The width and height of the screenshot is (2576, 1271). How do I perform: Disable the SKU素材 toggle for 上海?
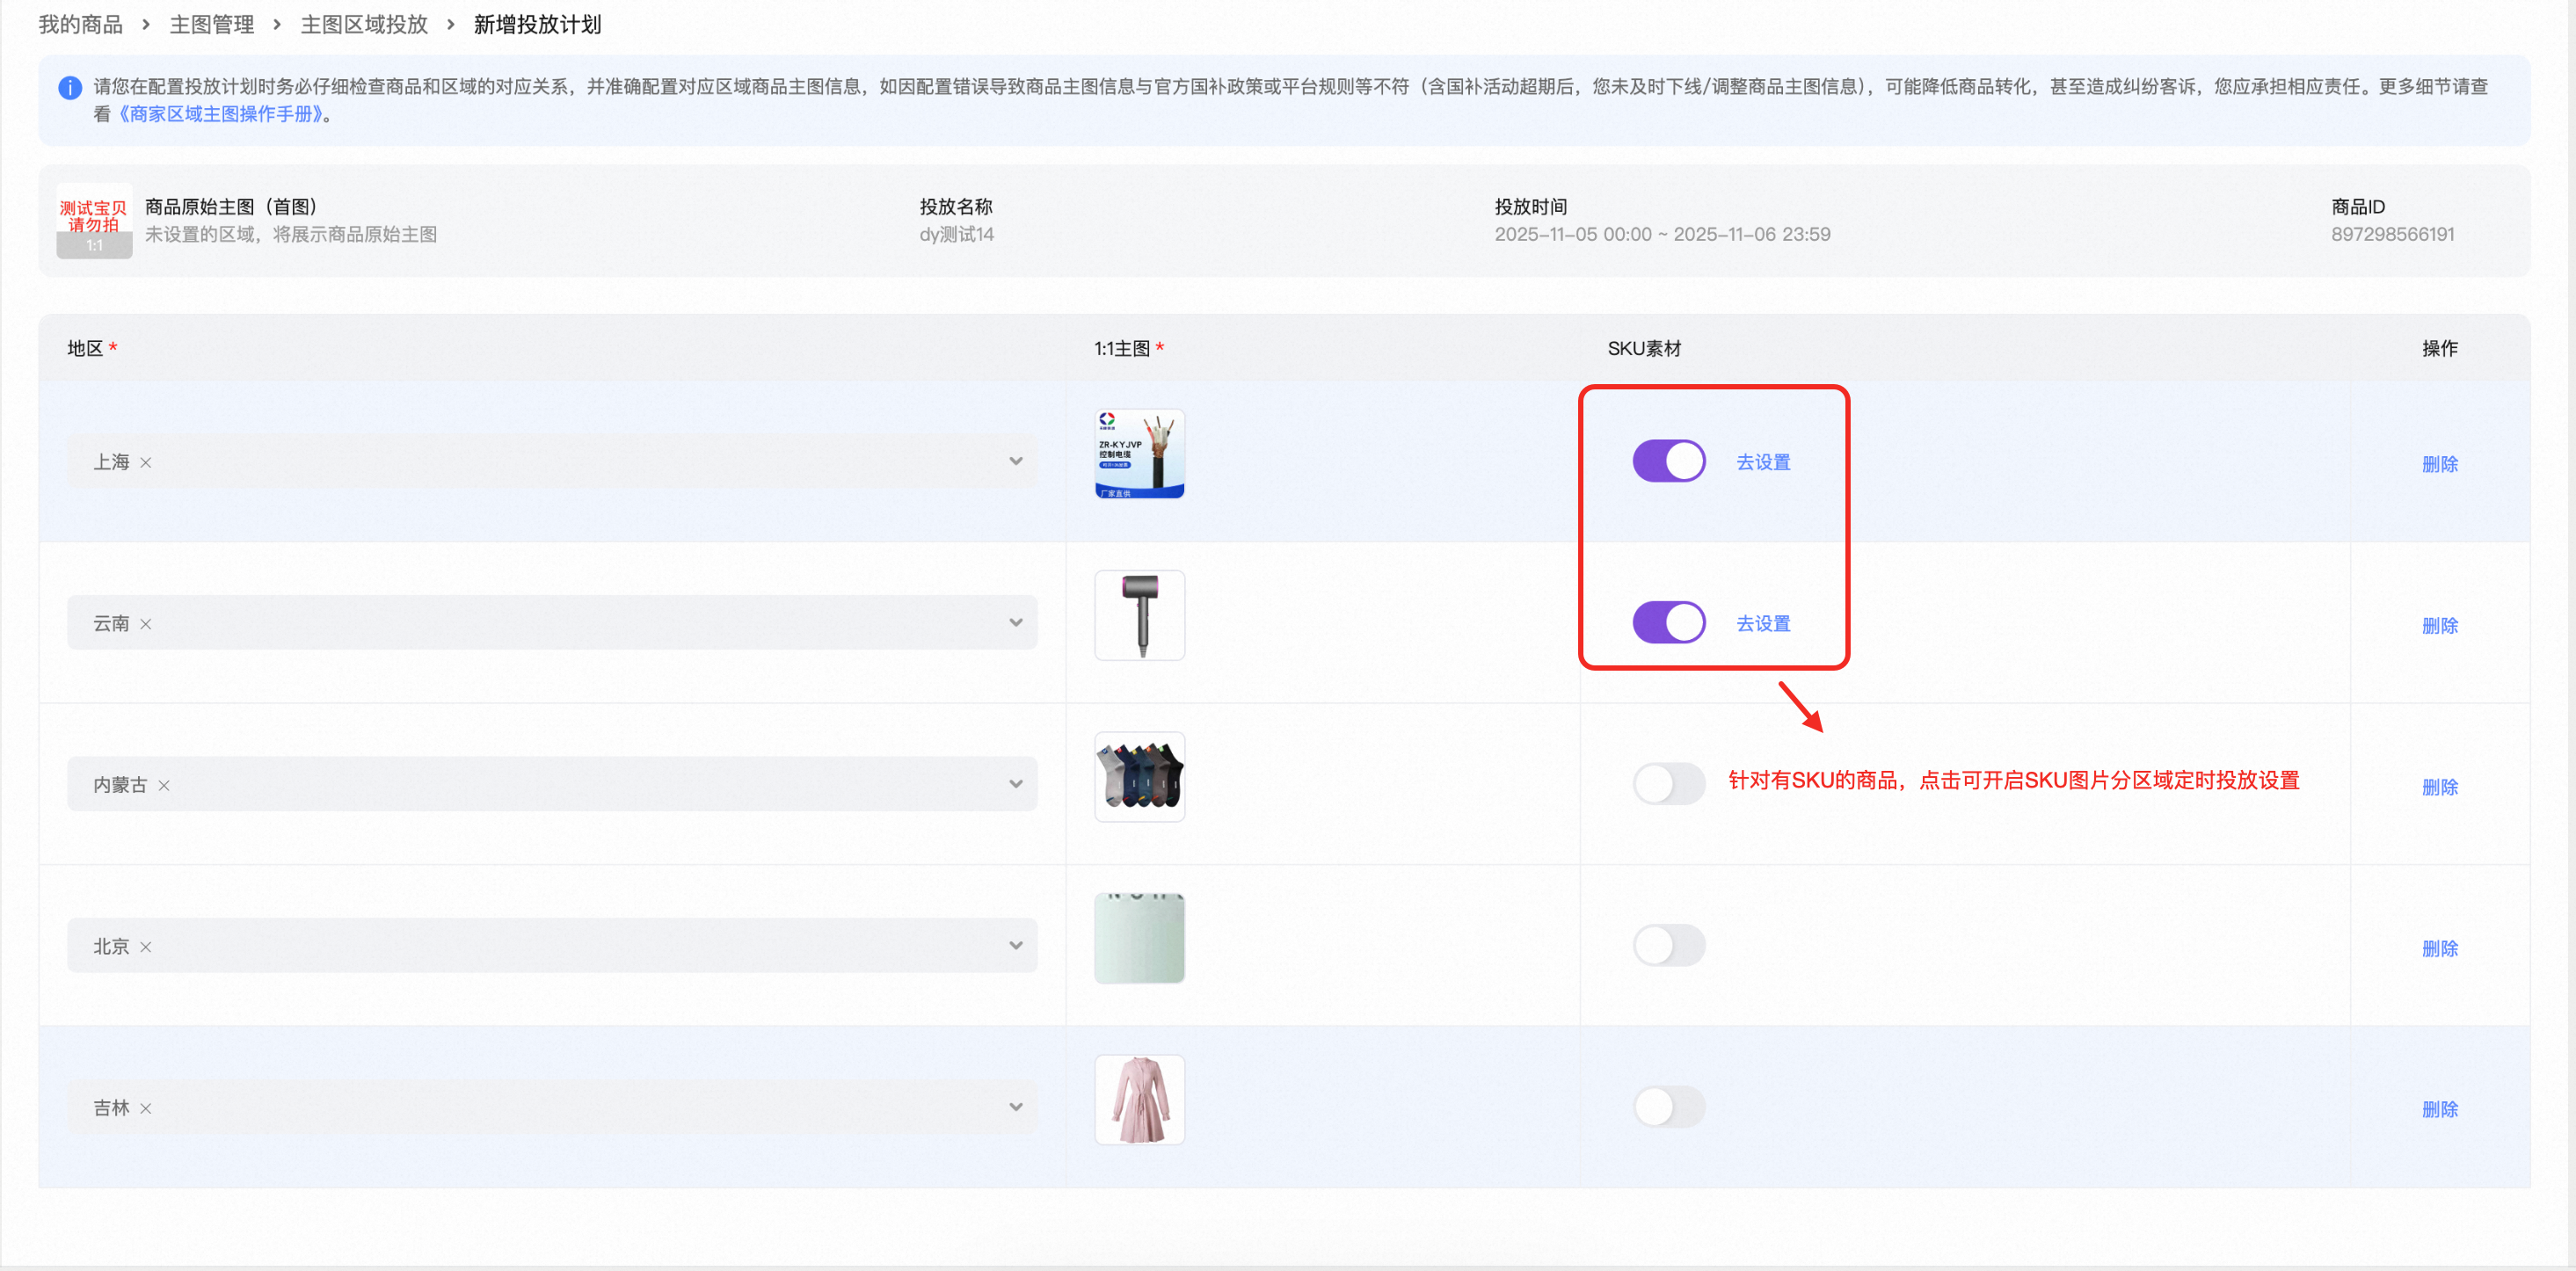[x=1668, y=461]
